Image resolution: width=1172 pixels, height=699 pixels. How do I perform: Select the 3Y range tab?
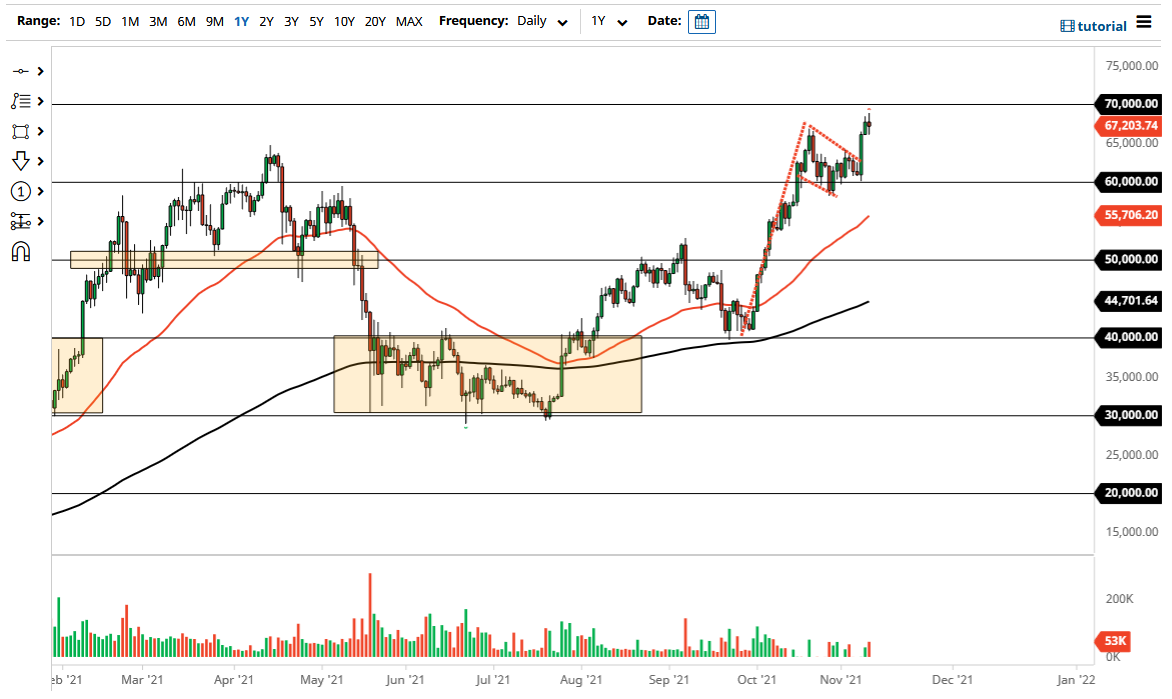point(291,21)
